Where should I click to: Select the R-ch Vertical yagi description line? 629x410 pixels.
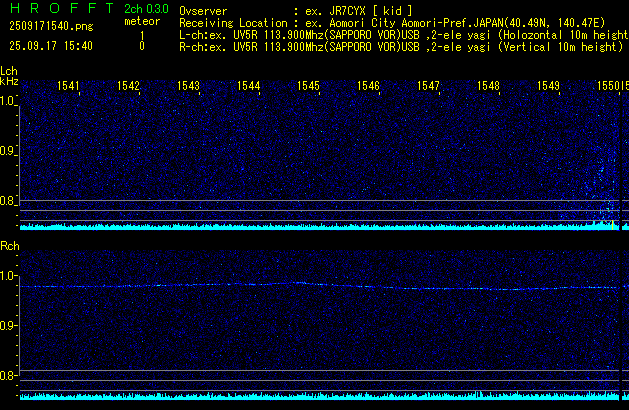coord(401,47)
